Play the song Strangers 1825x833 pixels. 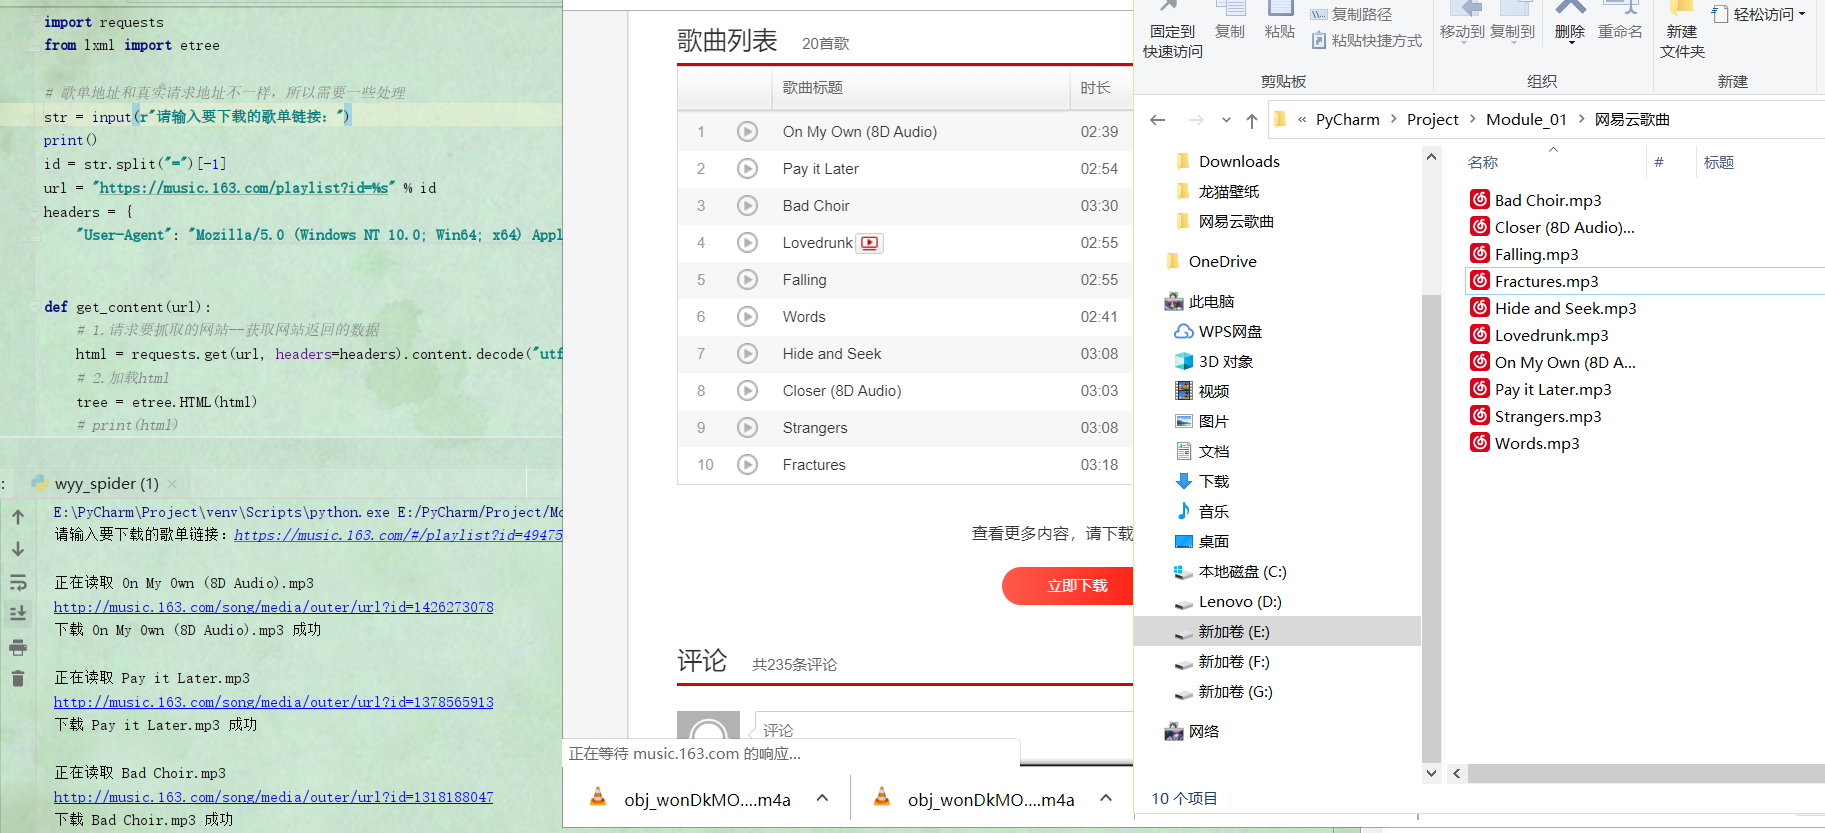(747, 428)
